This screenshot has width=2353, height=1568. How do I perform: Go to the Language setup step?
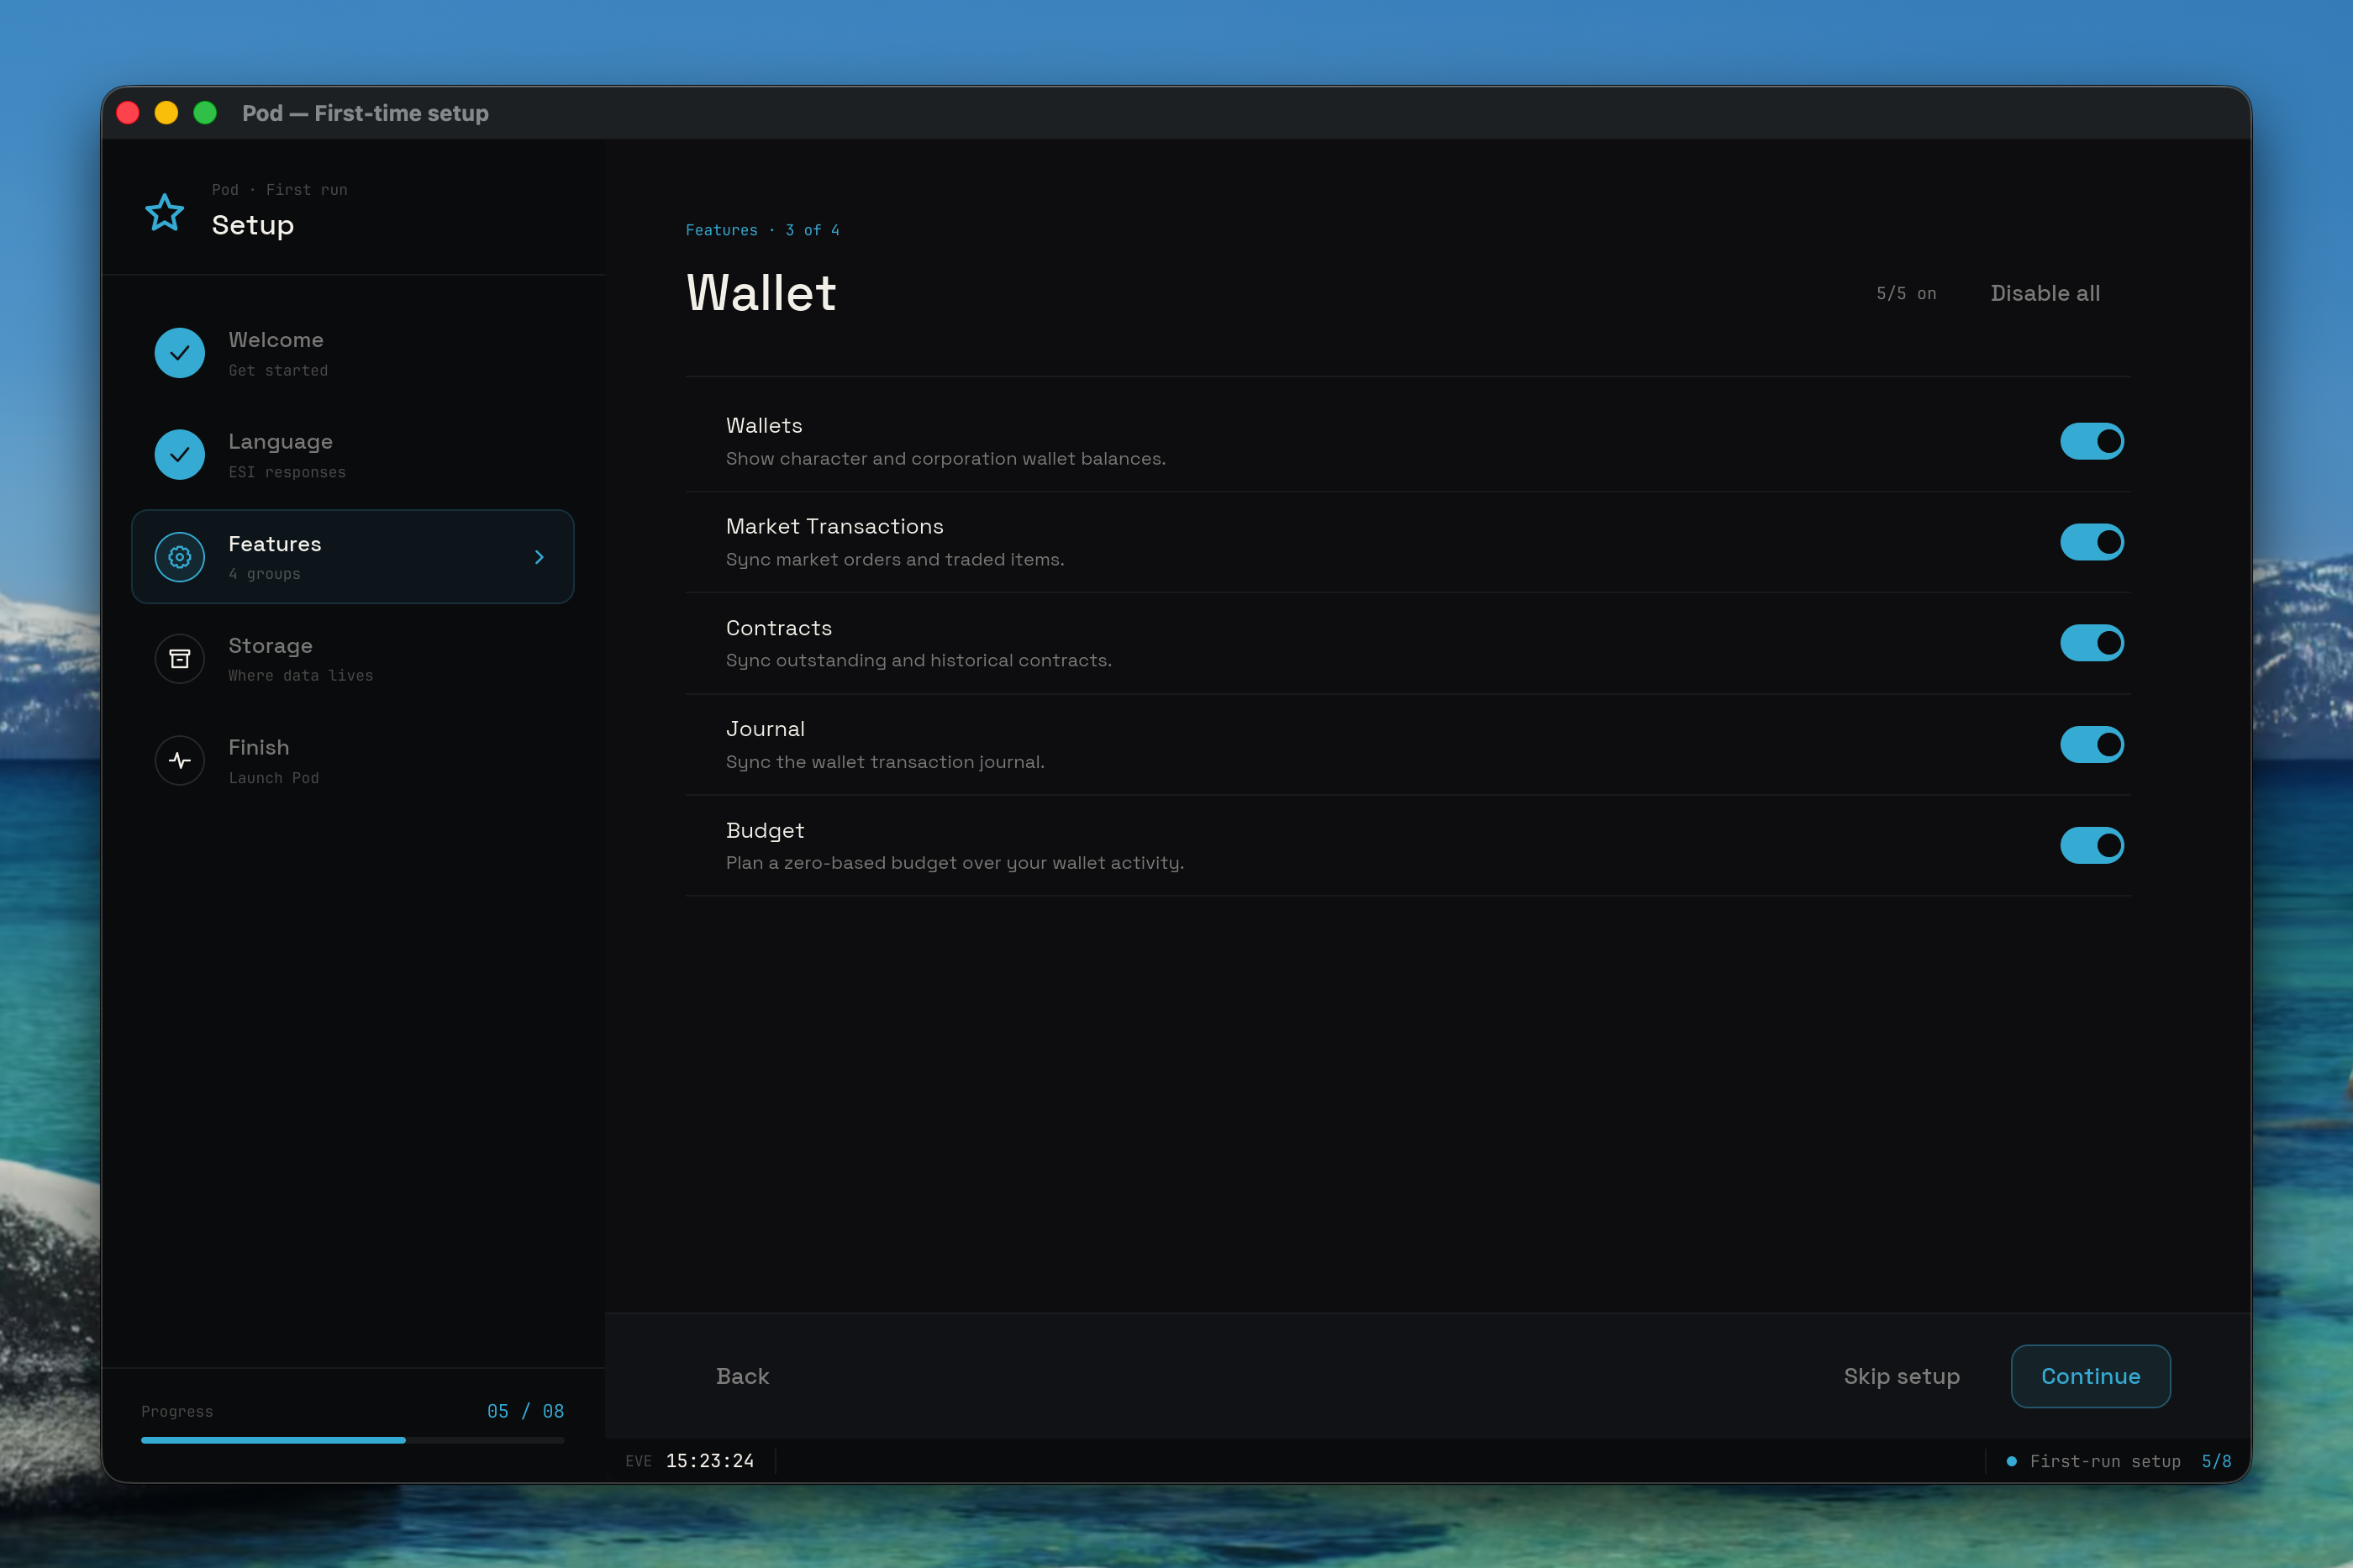pos(353,455)
